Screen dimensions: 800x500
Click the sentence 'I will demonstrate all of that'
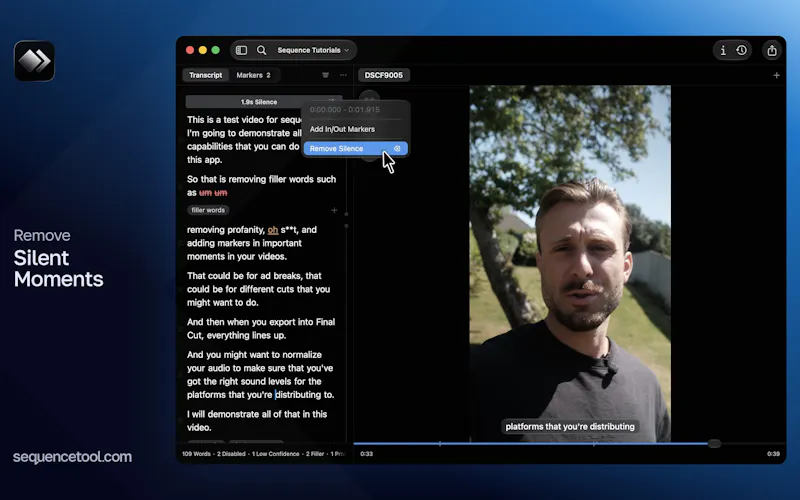point(257,420)
